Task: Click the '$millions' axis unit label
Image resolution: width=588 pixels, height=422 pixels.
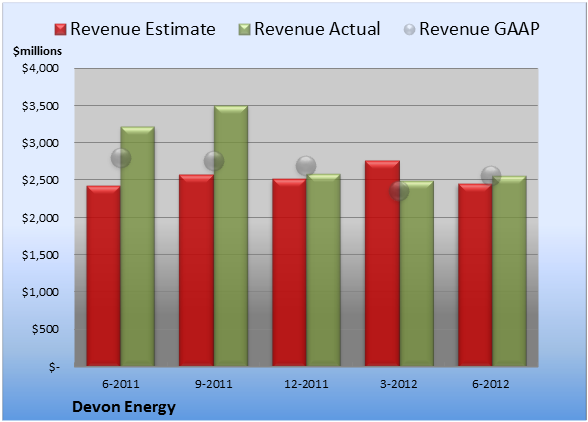Action: tap(37, 51)
